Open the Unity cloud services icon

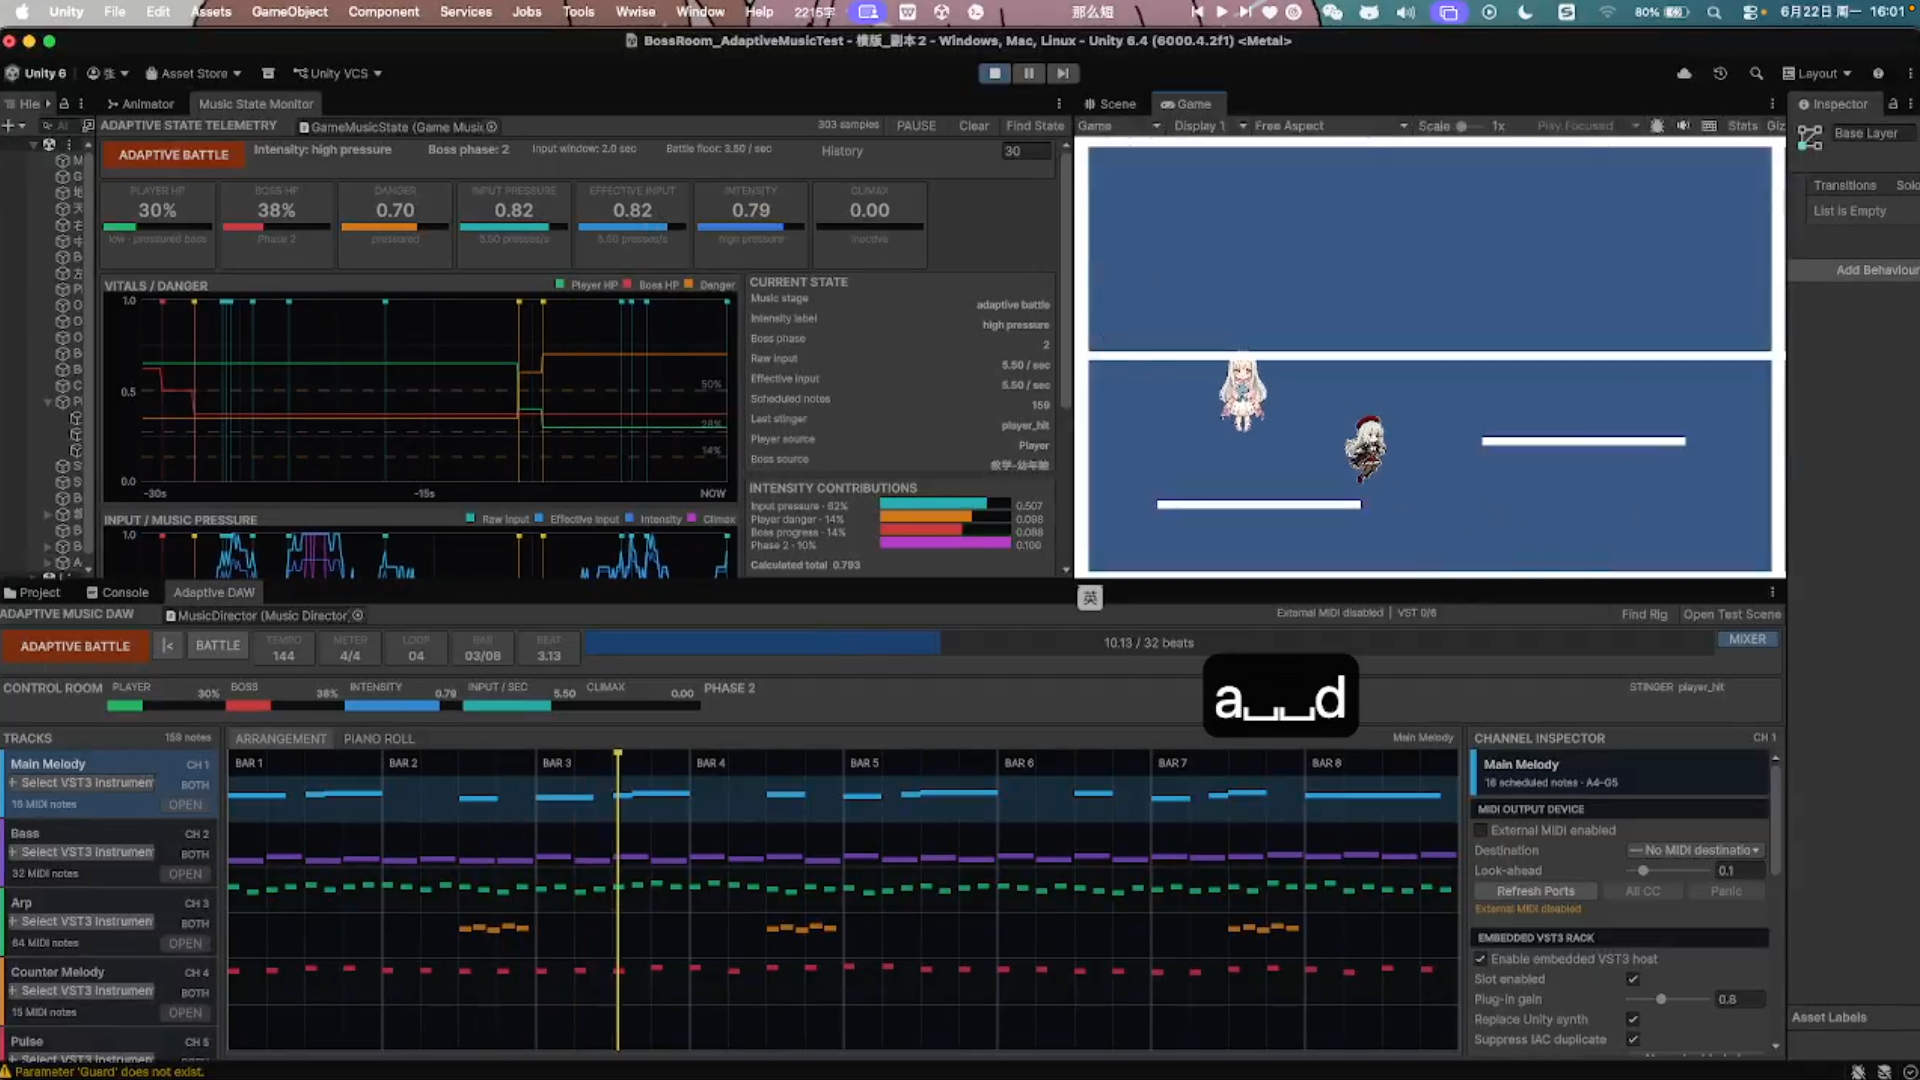point(1684,73)
